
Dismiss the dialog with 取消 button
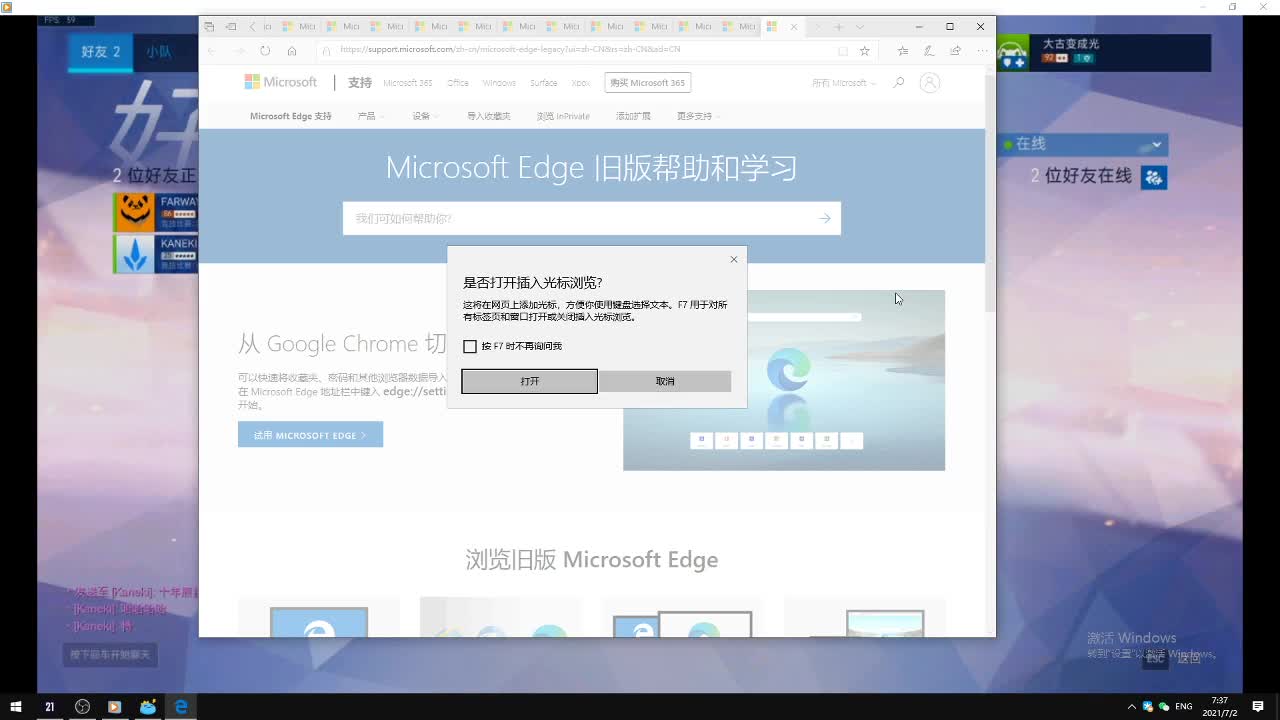pyautogui.click(x=665, y=381)
